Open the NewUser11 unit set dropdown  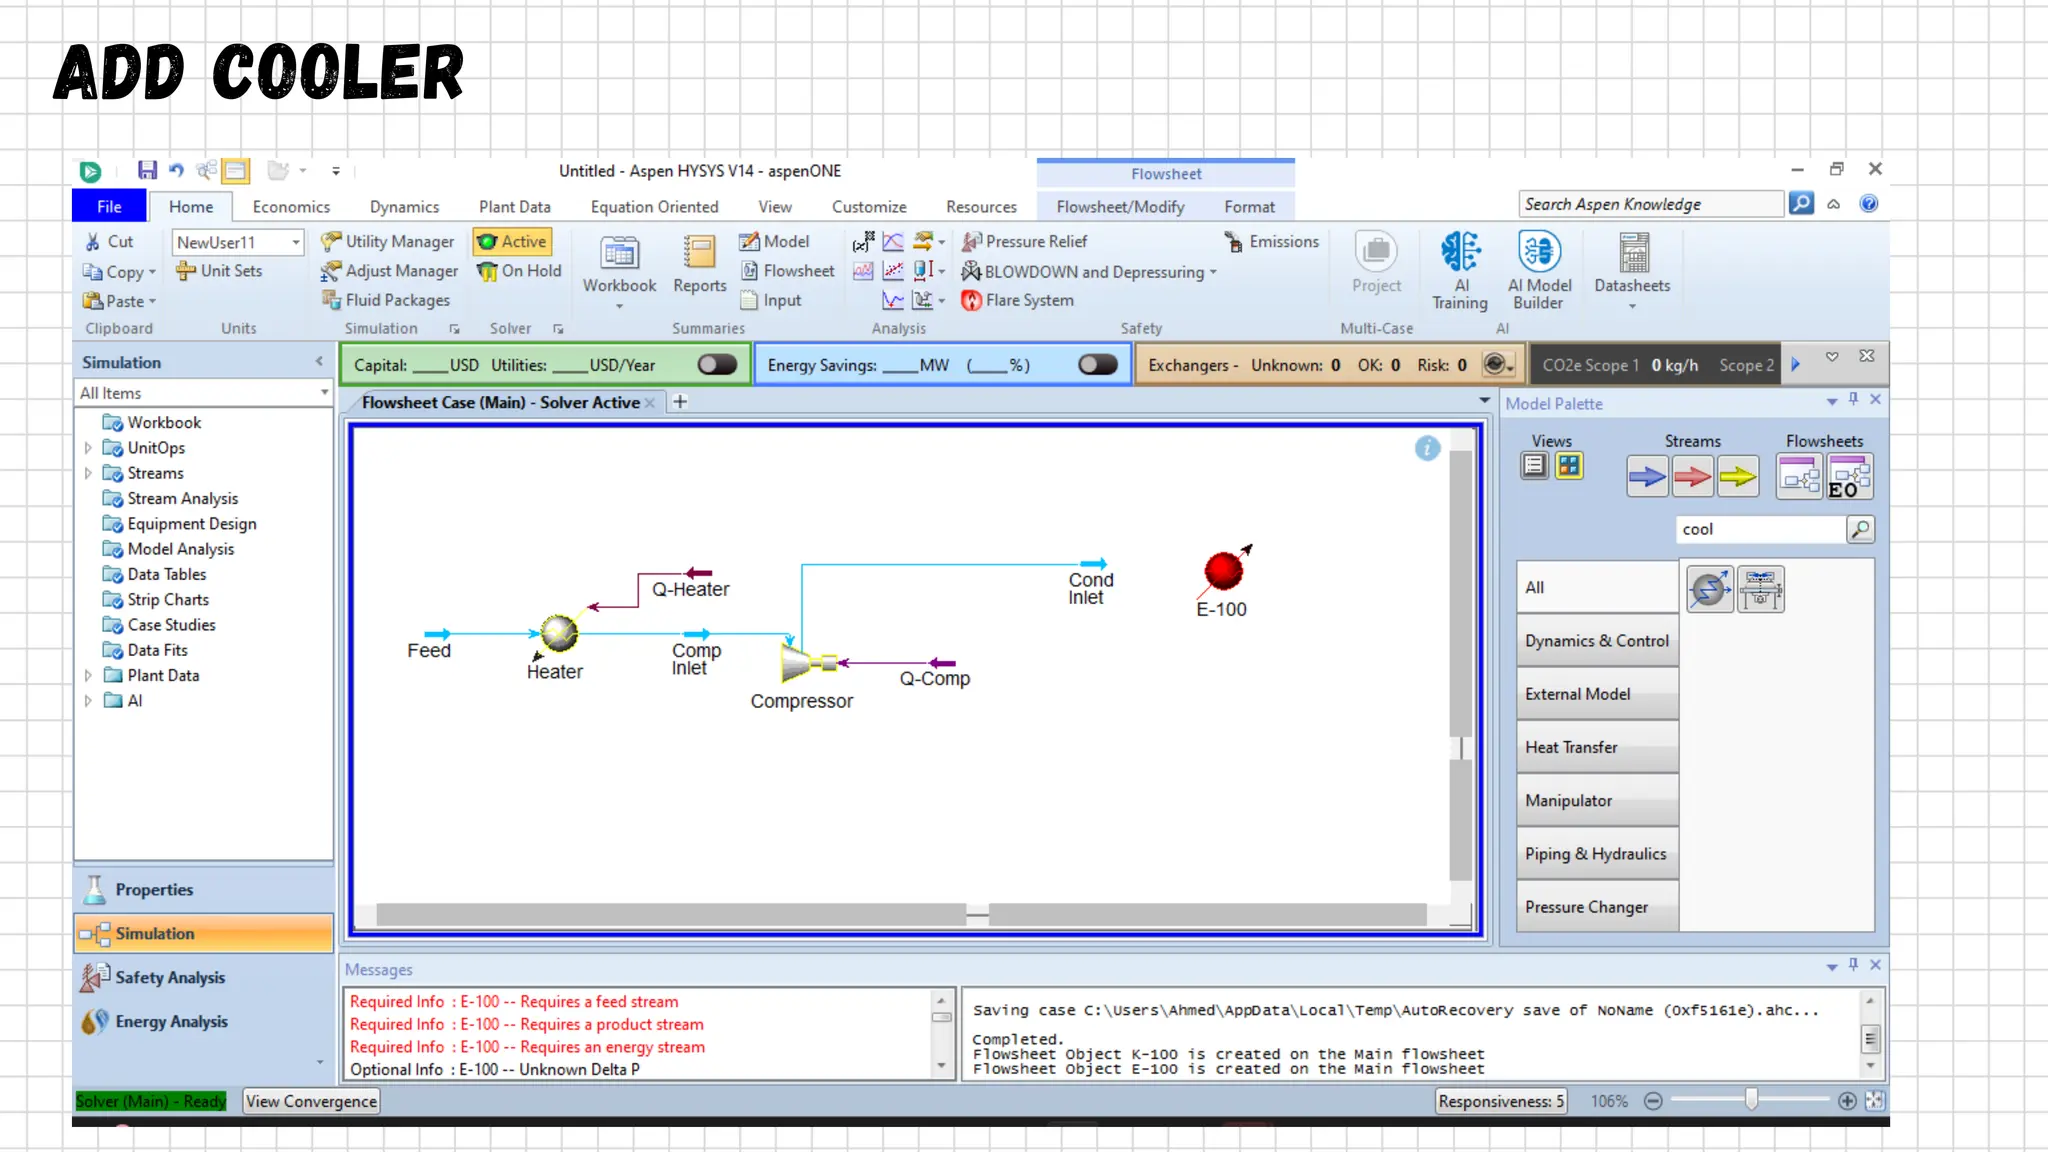[x=296, y=242]
